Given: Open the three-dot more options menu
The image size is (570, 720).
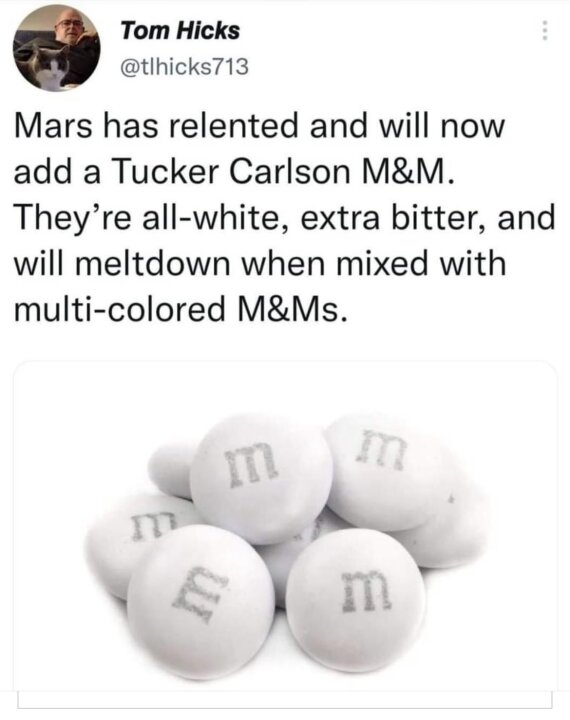Looking at the screenshot, I should pyautogui.click(x=544, y=31).
